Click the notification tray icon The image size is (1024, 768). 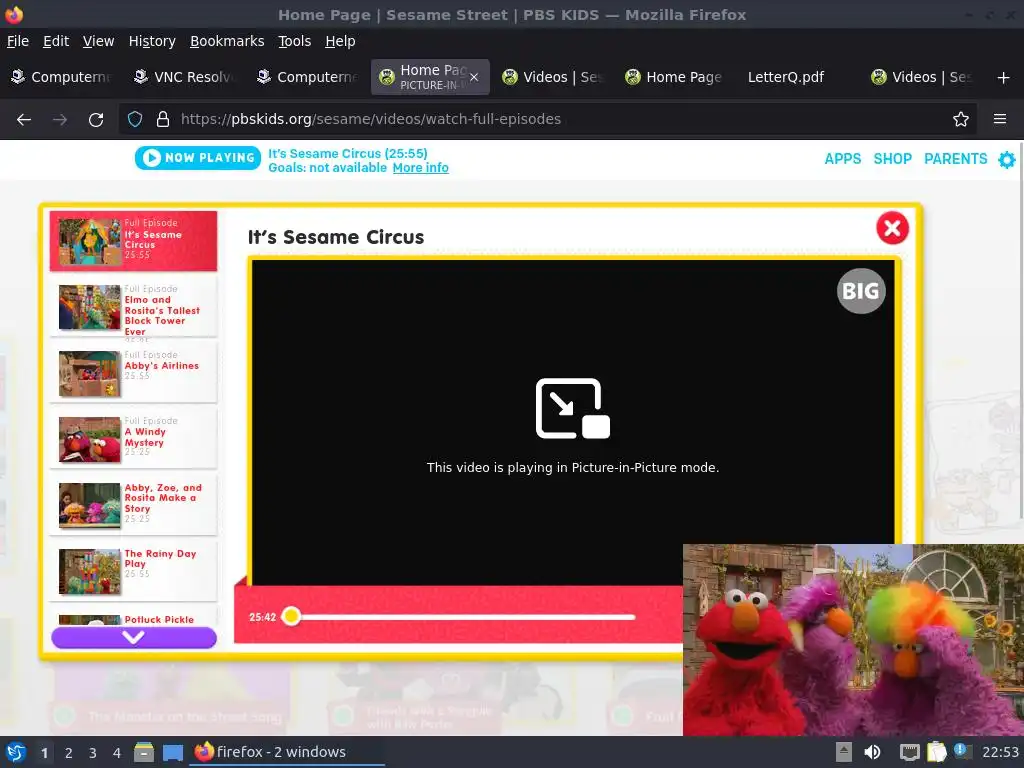click(963, 751)
